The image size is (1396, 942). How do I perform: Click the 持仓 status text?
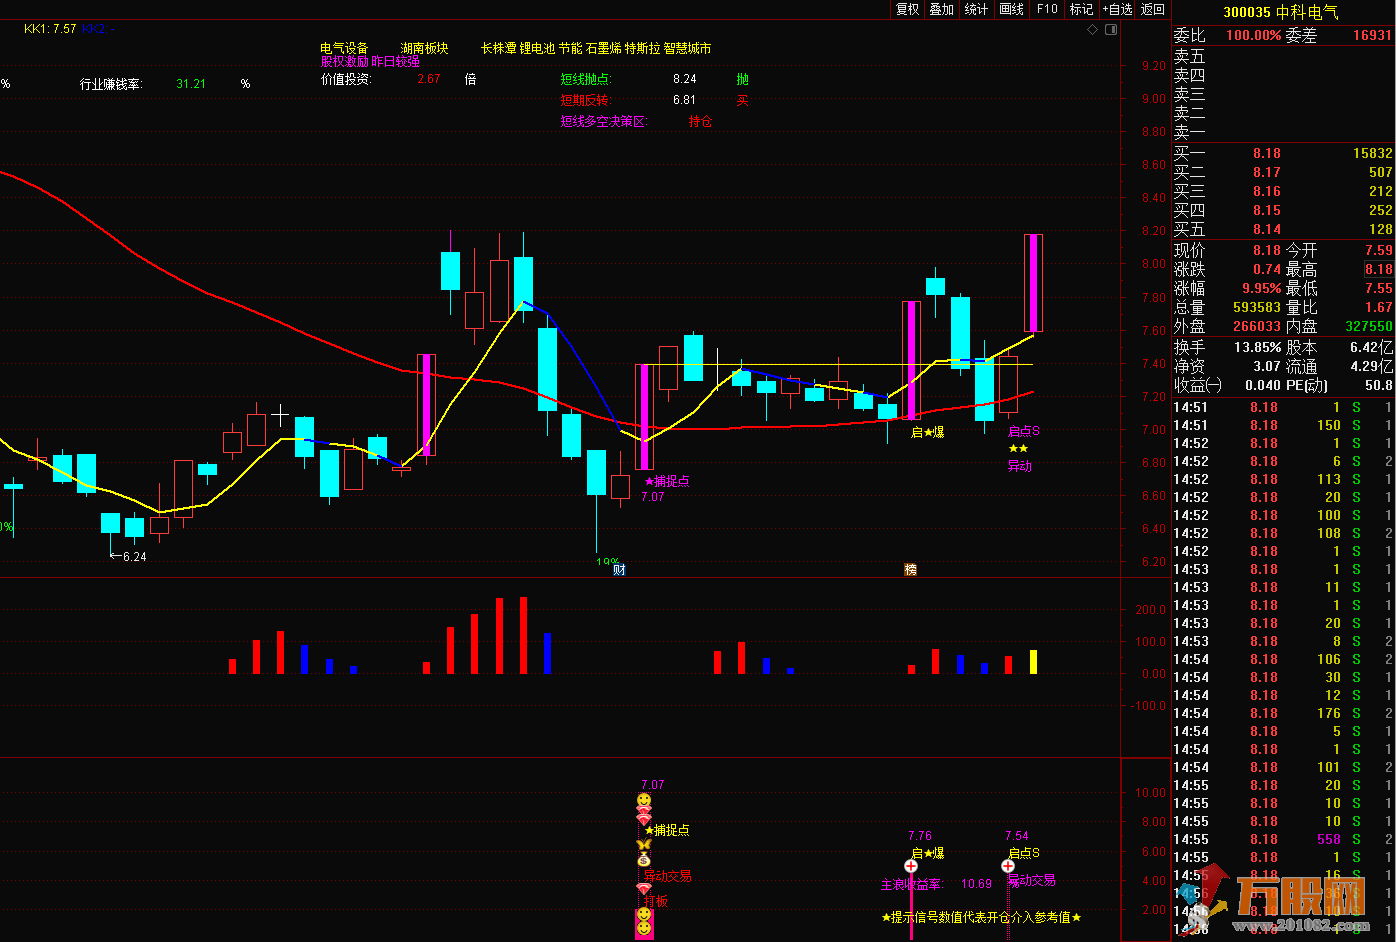(700, 122)
